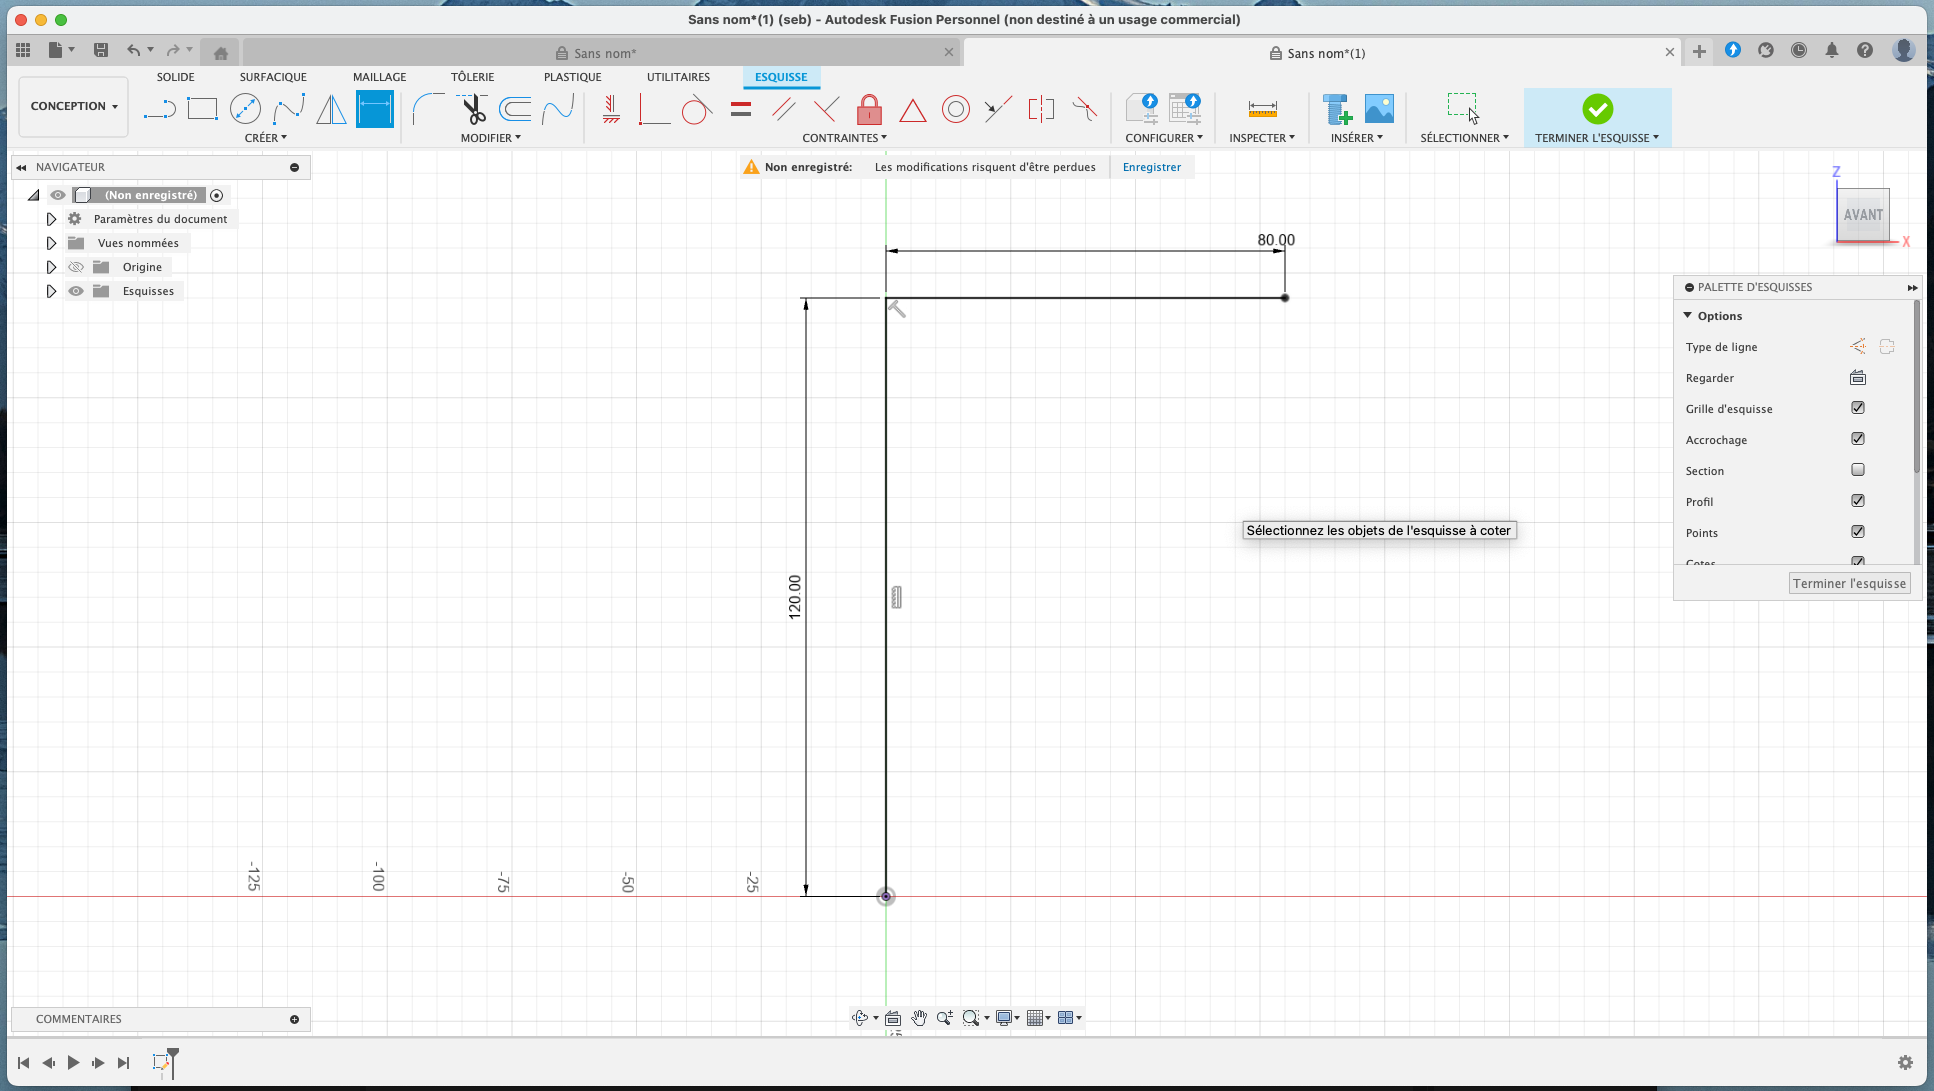This screenshot has width=1934, height=1091.
Task: Click the Insert image icon
Action: point(1379,109)
